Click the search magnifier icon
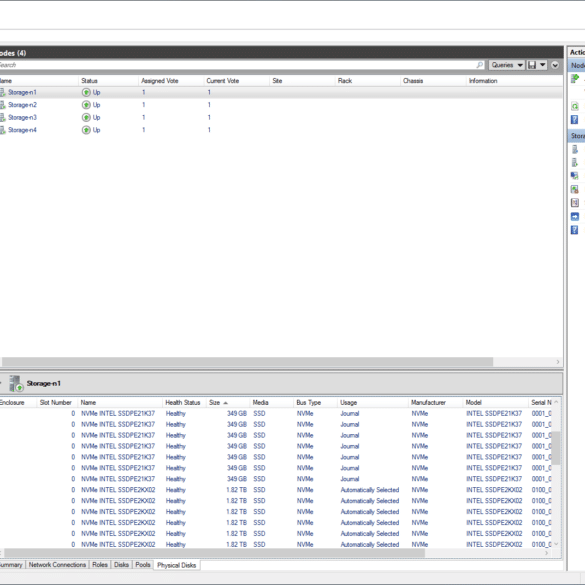 [x=480, y=65]
